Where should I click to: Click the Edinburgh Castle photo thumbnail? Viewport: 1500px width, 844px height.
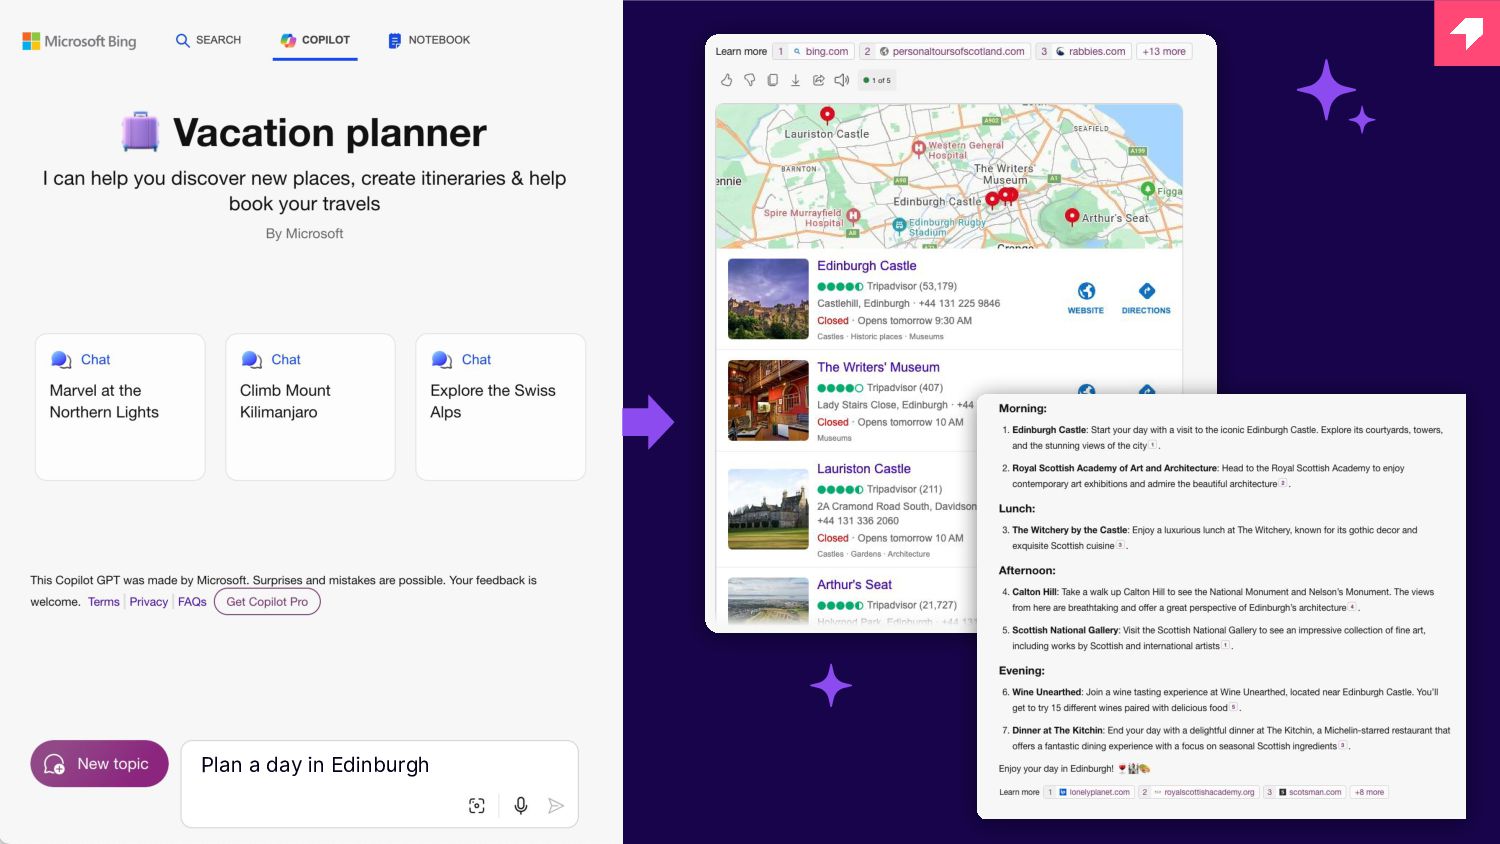[768, 299]
